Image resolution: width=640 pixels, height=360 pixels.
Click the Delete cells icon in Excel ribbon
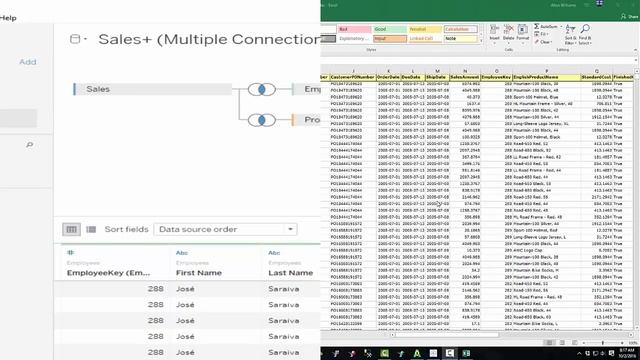click(509, 29)
